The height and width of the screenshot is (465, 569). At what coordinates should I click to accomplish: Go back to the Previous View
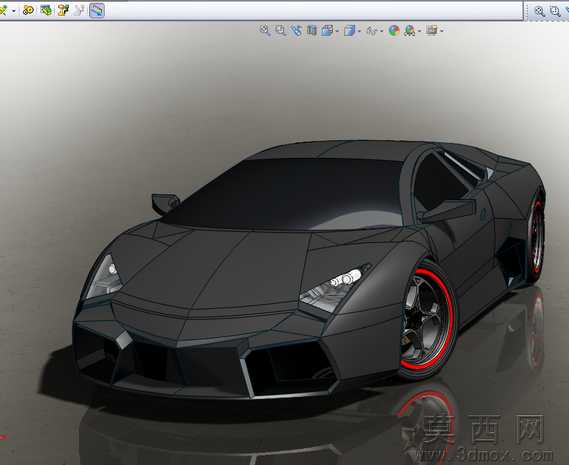tap(296, 30)
